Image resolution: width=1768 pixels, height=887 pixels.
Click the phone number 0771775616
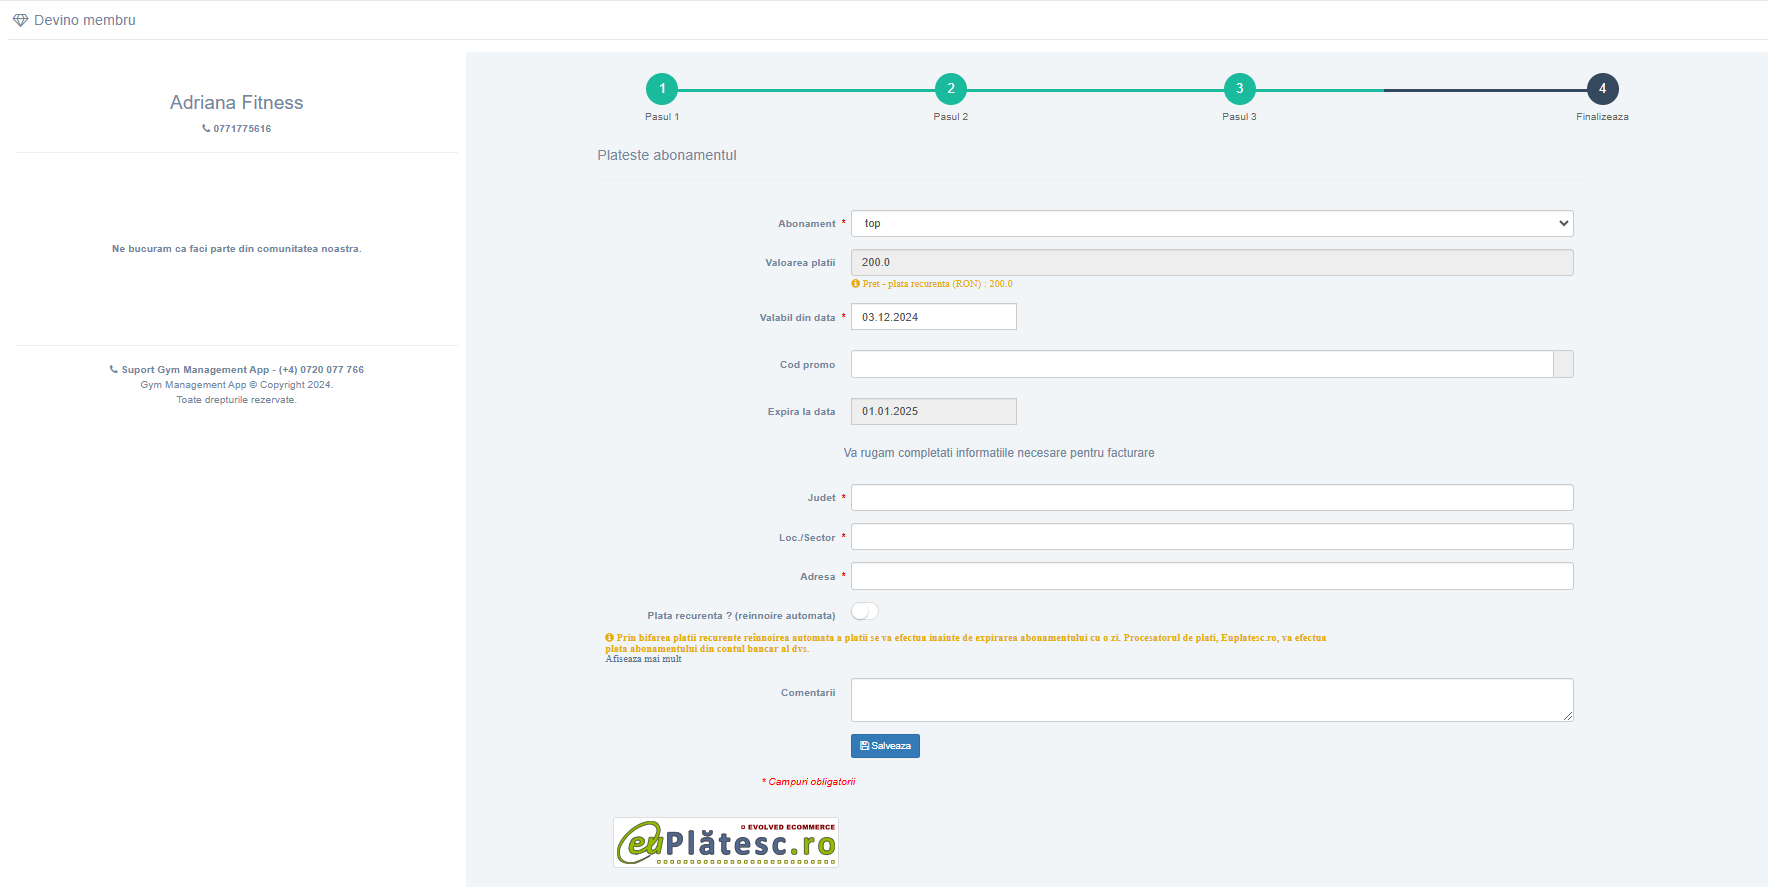tap(242, 129)
